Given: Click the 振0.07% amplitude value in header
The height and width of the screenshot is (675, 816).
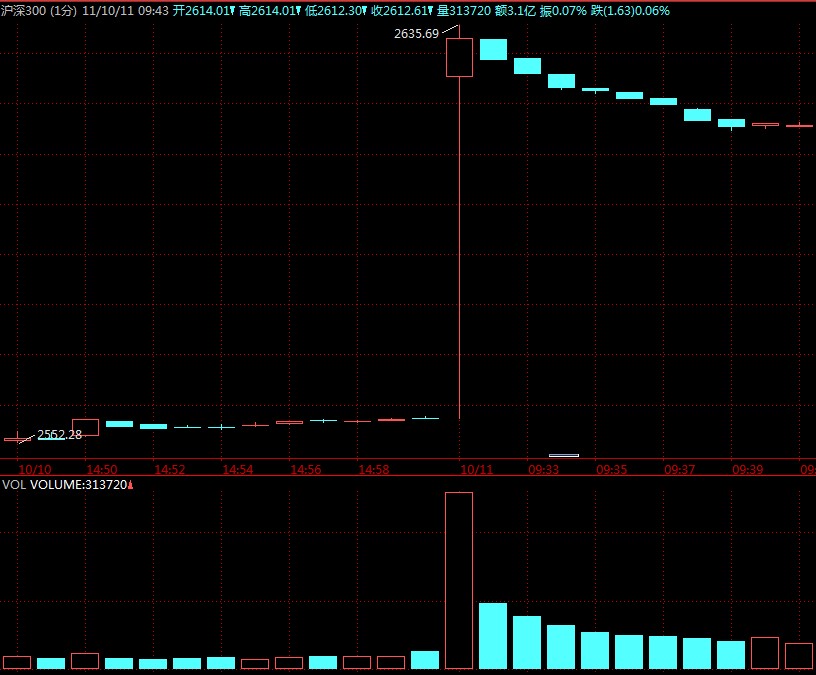Looking at the screenshot, I should (x=563, y=10).
